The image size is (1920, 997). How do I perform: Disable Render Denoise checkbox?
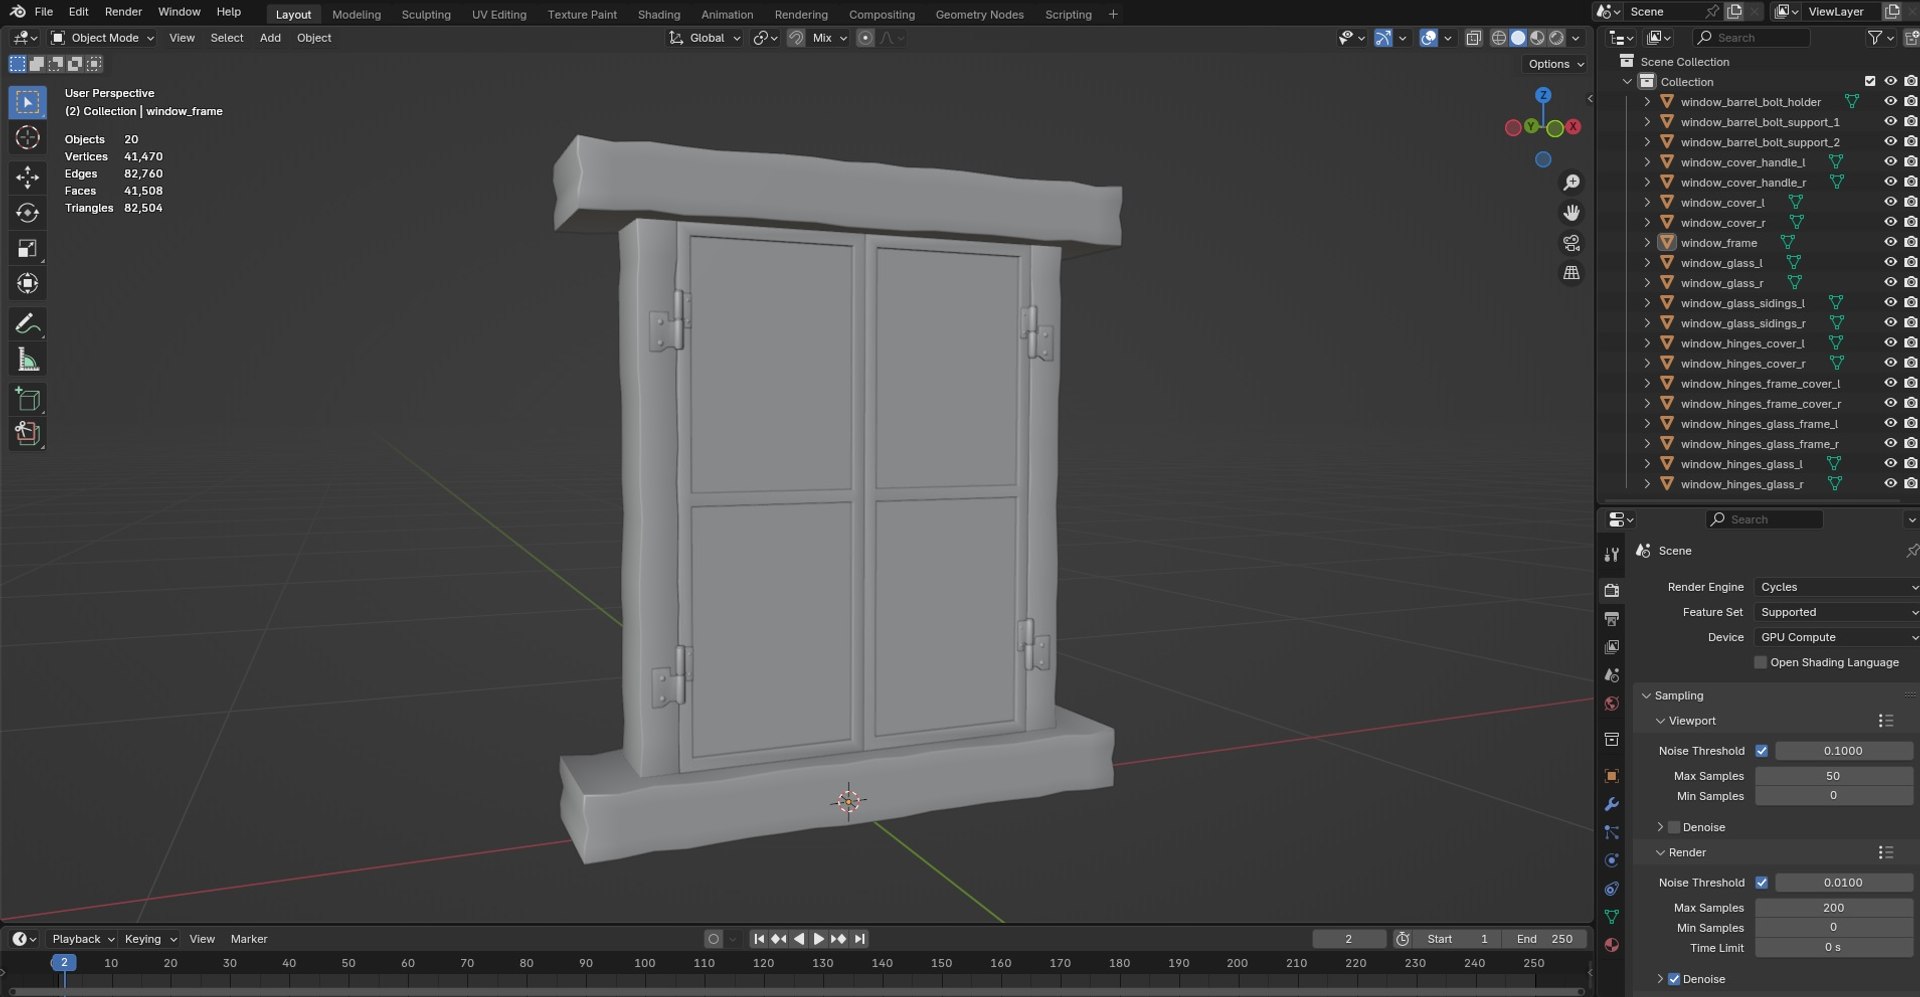pos(1674,979)
